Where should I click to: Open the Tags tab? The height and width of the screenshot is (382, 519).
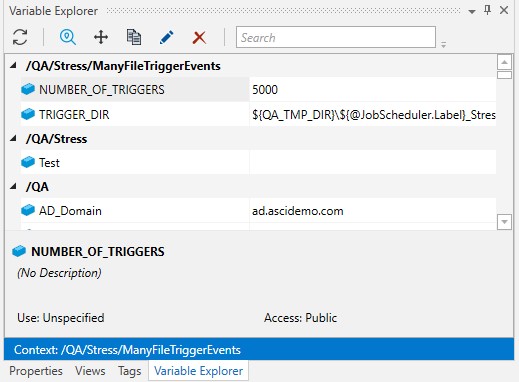[129, 371]
